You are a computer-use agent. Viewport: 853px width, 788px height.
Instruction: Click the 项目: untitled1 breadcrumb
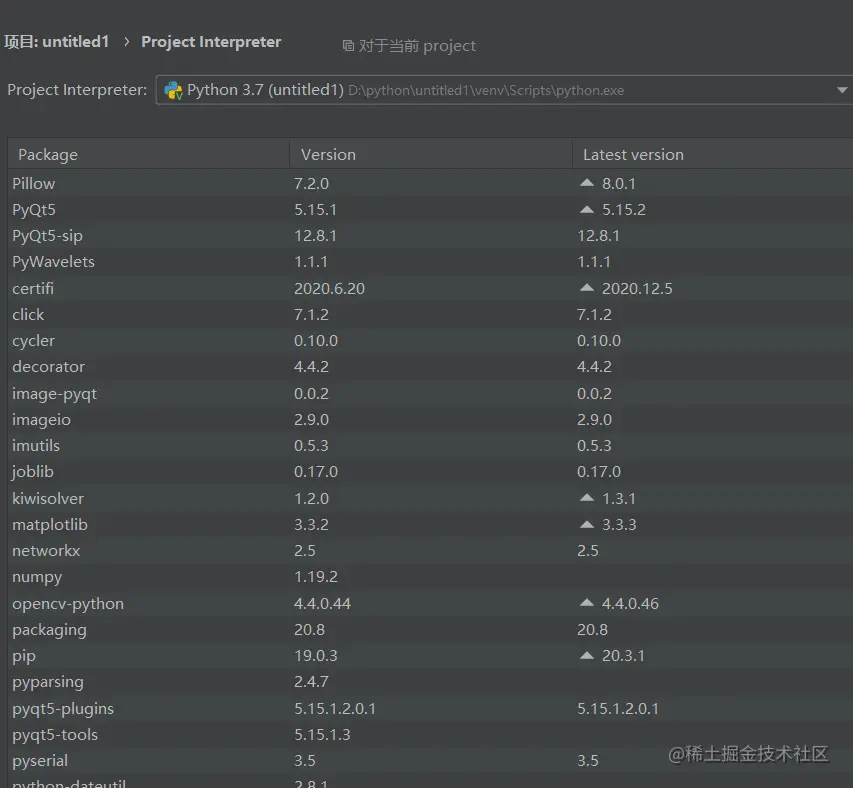coord(57,42)
